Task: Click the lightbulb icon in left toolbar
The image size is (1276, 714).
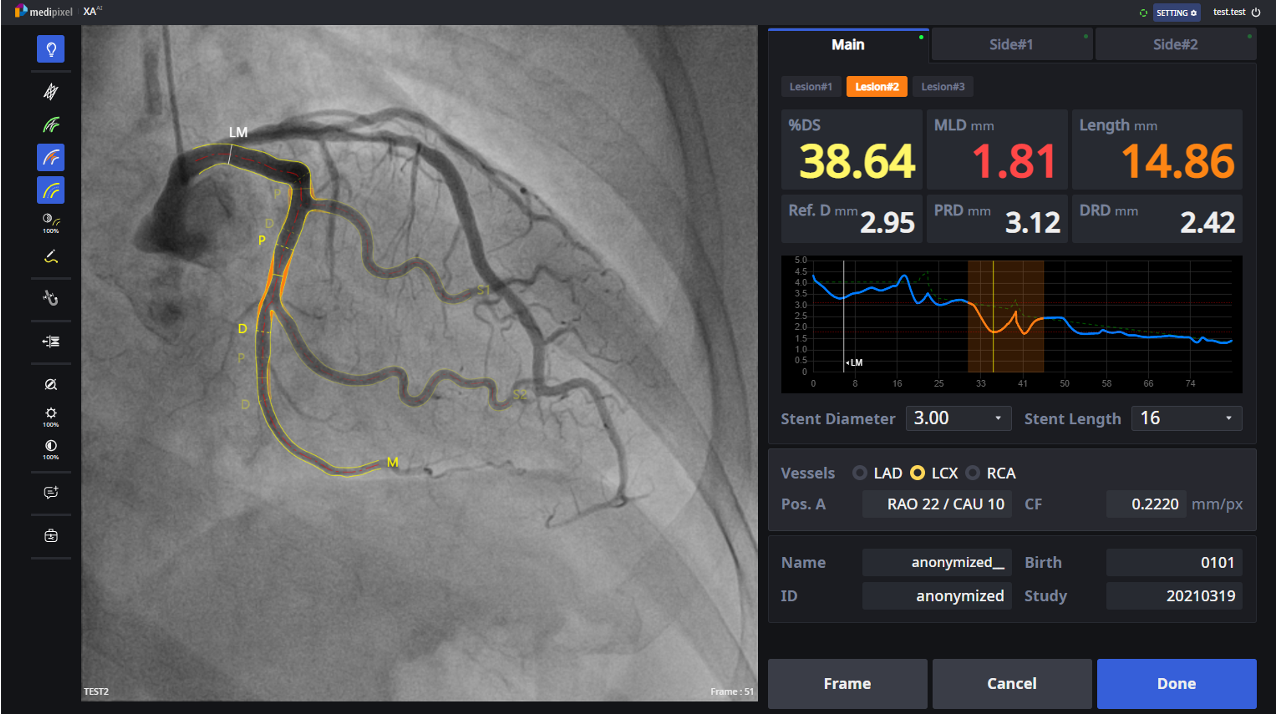Action: (51, 49)
